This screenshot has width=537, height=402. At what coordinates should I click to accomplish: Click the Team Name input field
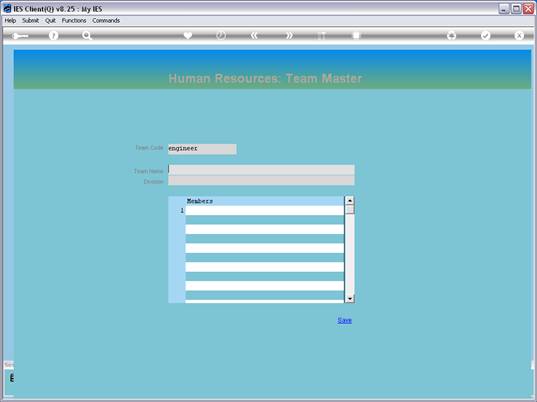coord(261,170)
